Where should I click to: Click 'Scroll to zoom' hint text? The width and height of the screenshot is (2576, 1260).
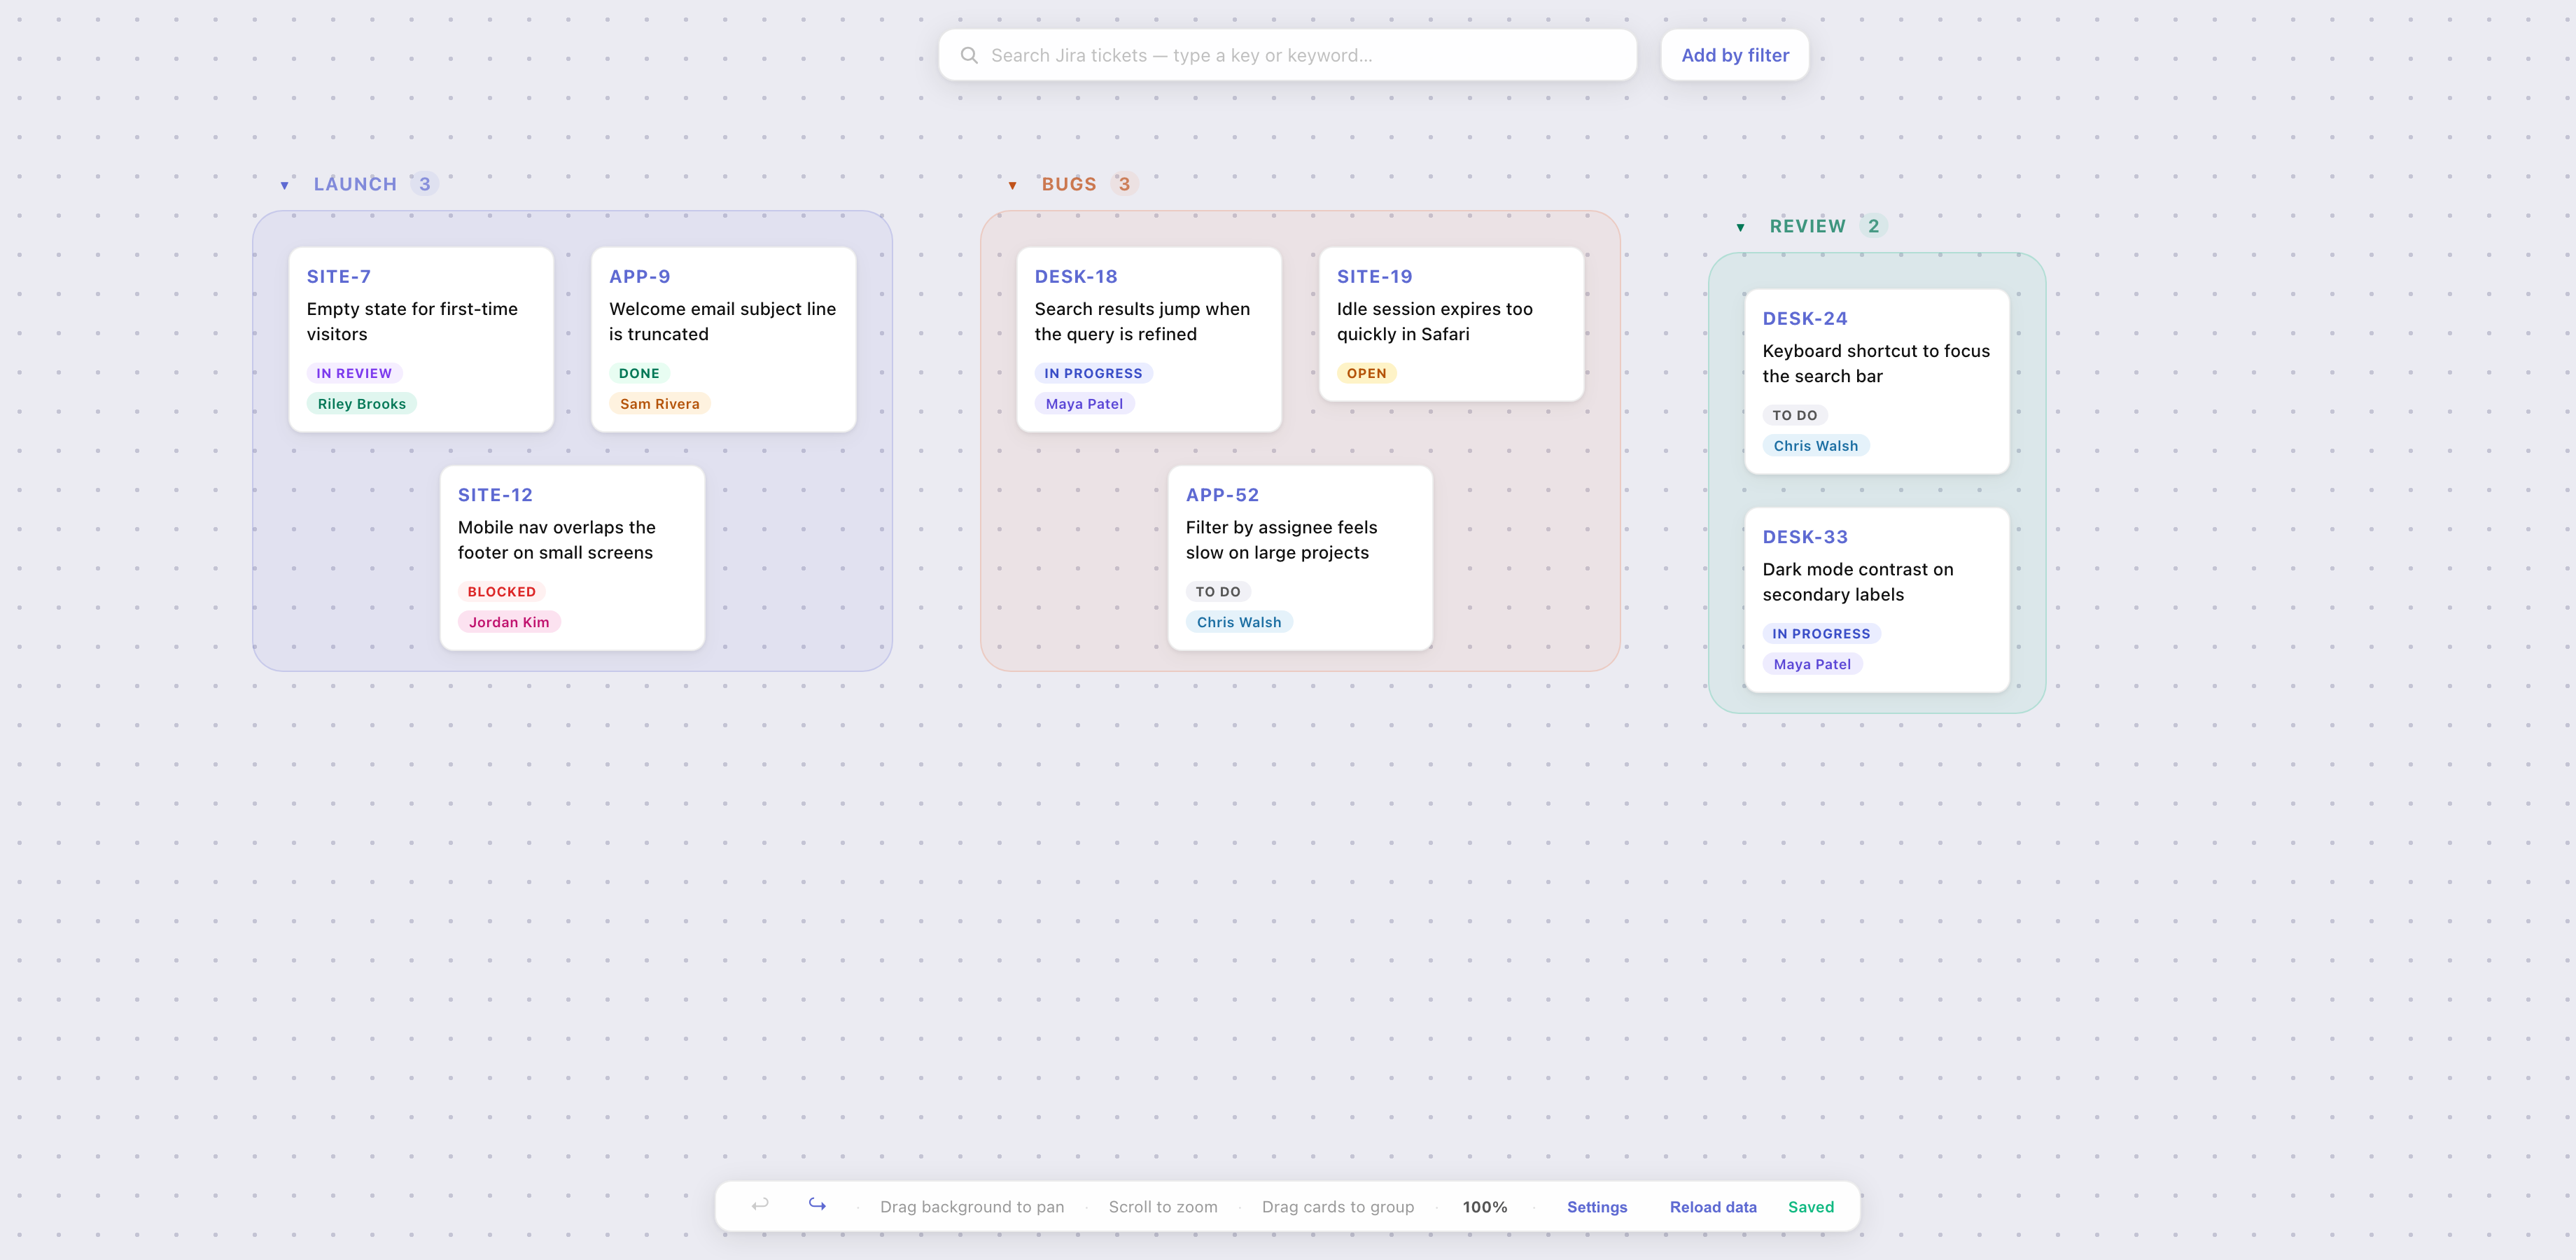point(1163,1207)
